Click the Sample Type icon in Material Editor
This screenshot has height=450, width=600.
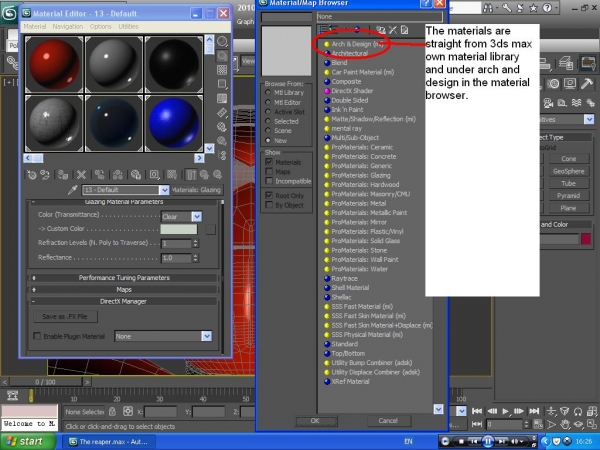click(x=222, y=41)
